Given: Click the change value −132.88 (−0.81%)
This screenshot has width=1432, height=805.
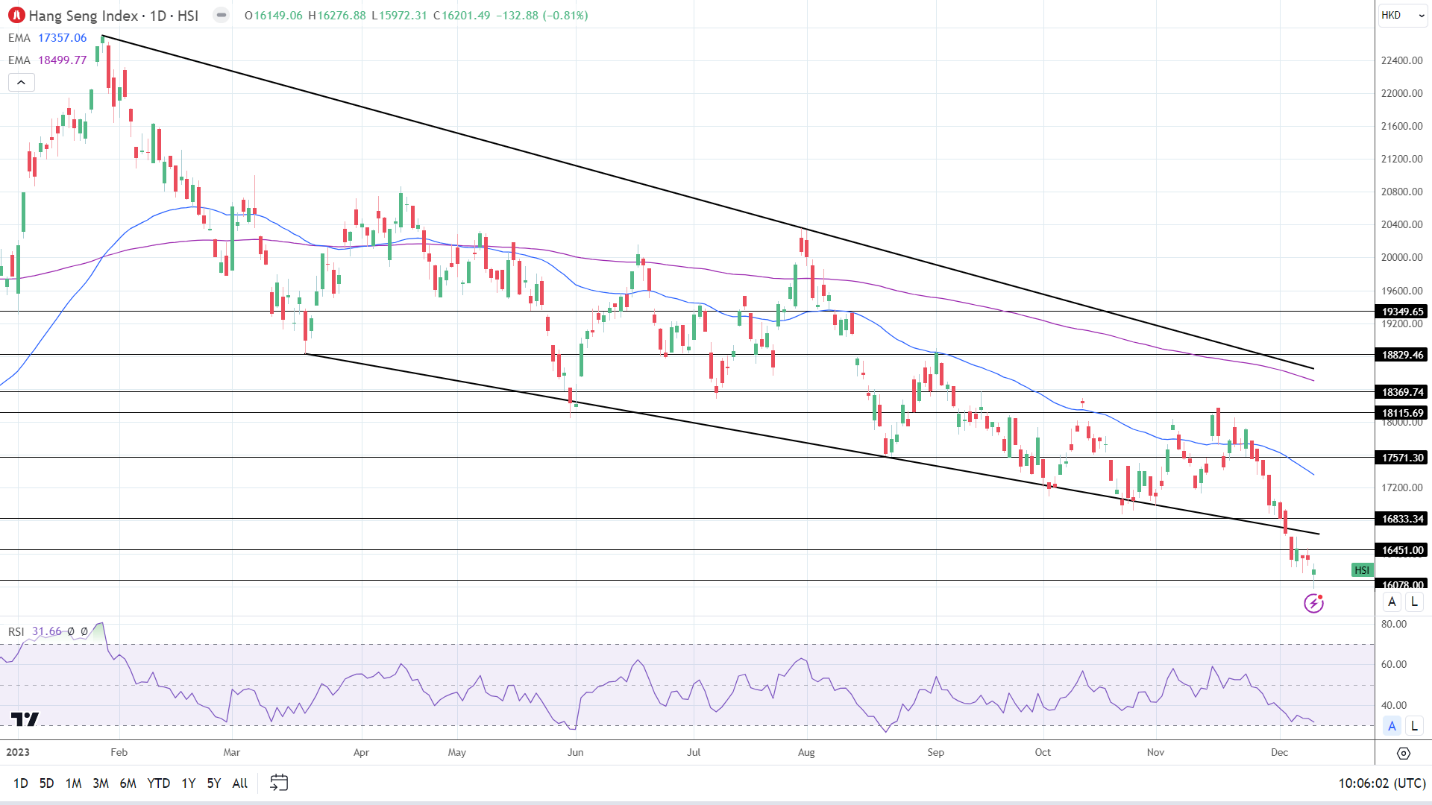Looking at the screenshot, I should point(542,16).
